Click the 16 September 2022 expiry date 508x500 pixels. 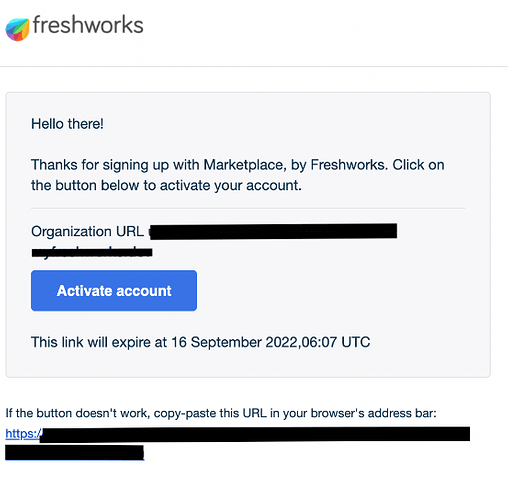tap(234, 342)
